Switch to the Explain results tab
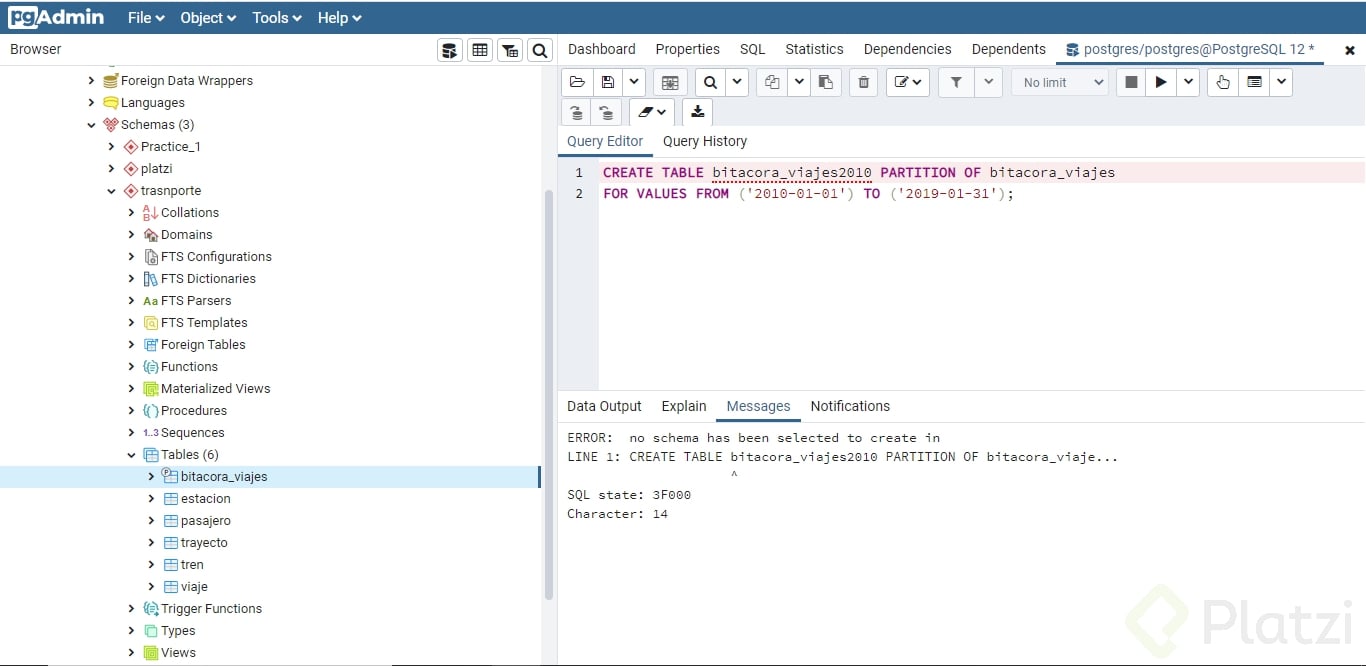 [x=684, y=406]
